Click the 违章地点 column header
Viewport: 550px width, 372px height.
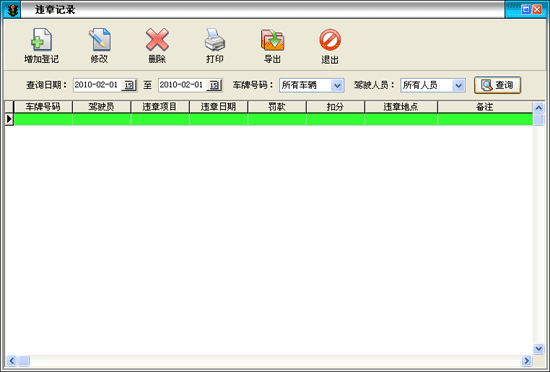401,107
